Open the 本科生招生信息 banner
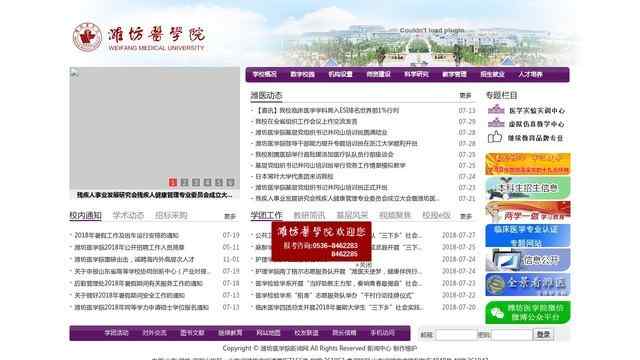The image size is (640, 360). click(528, 188)
